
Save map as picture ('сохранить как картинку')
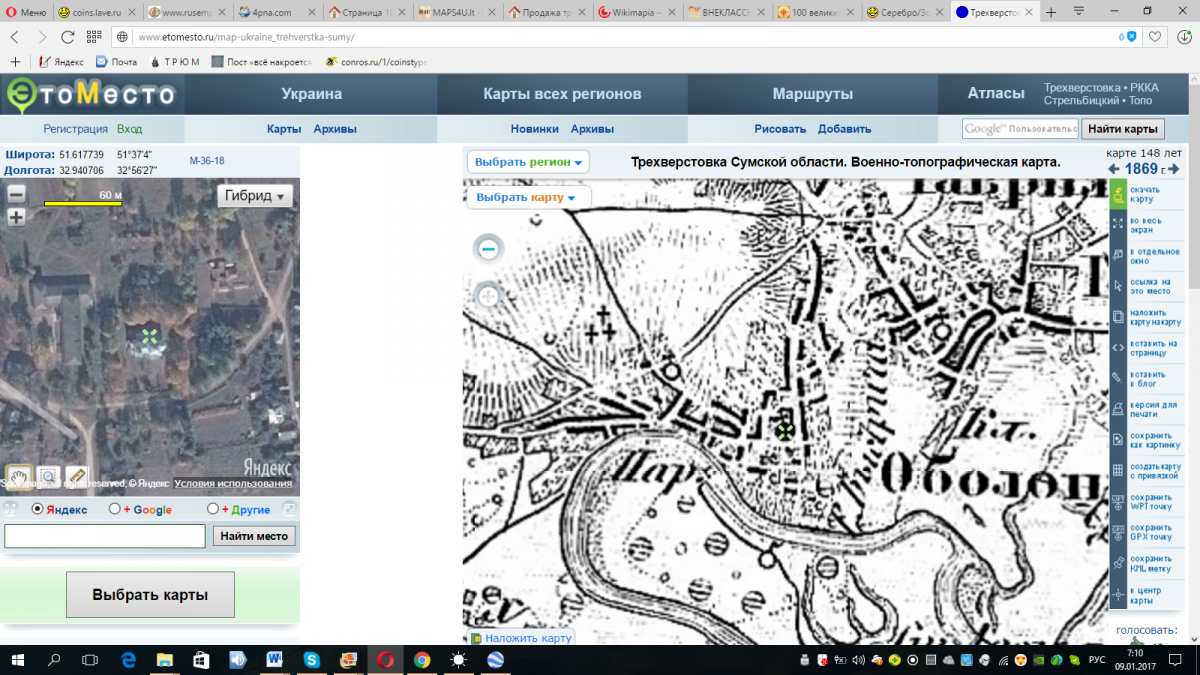(x=1118, y=440)
